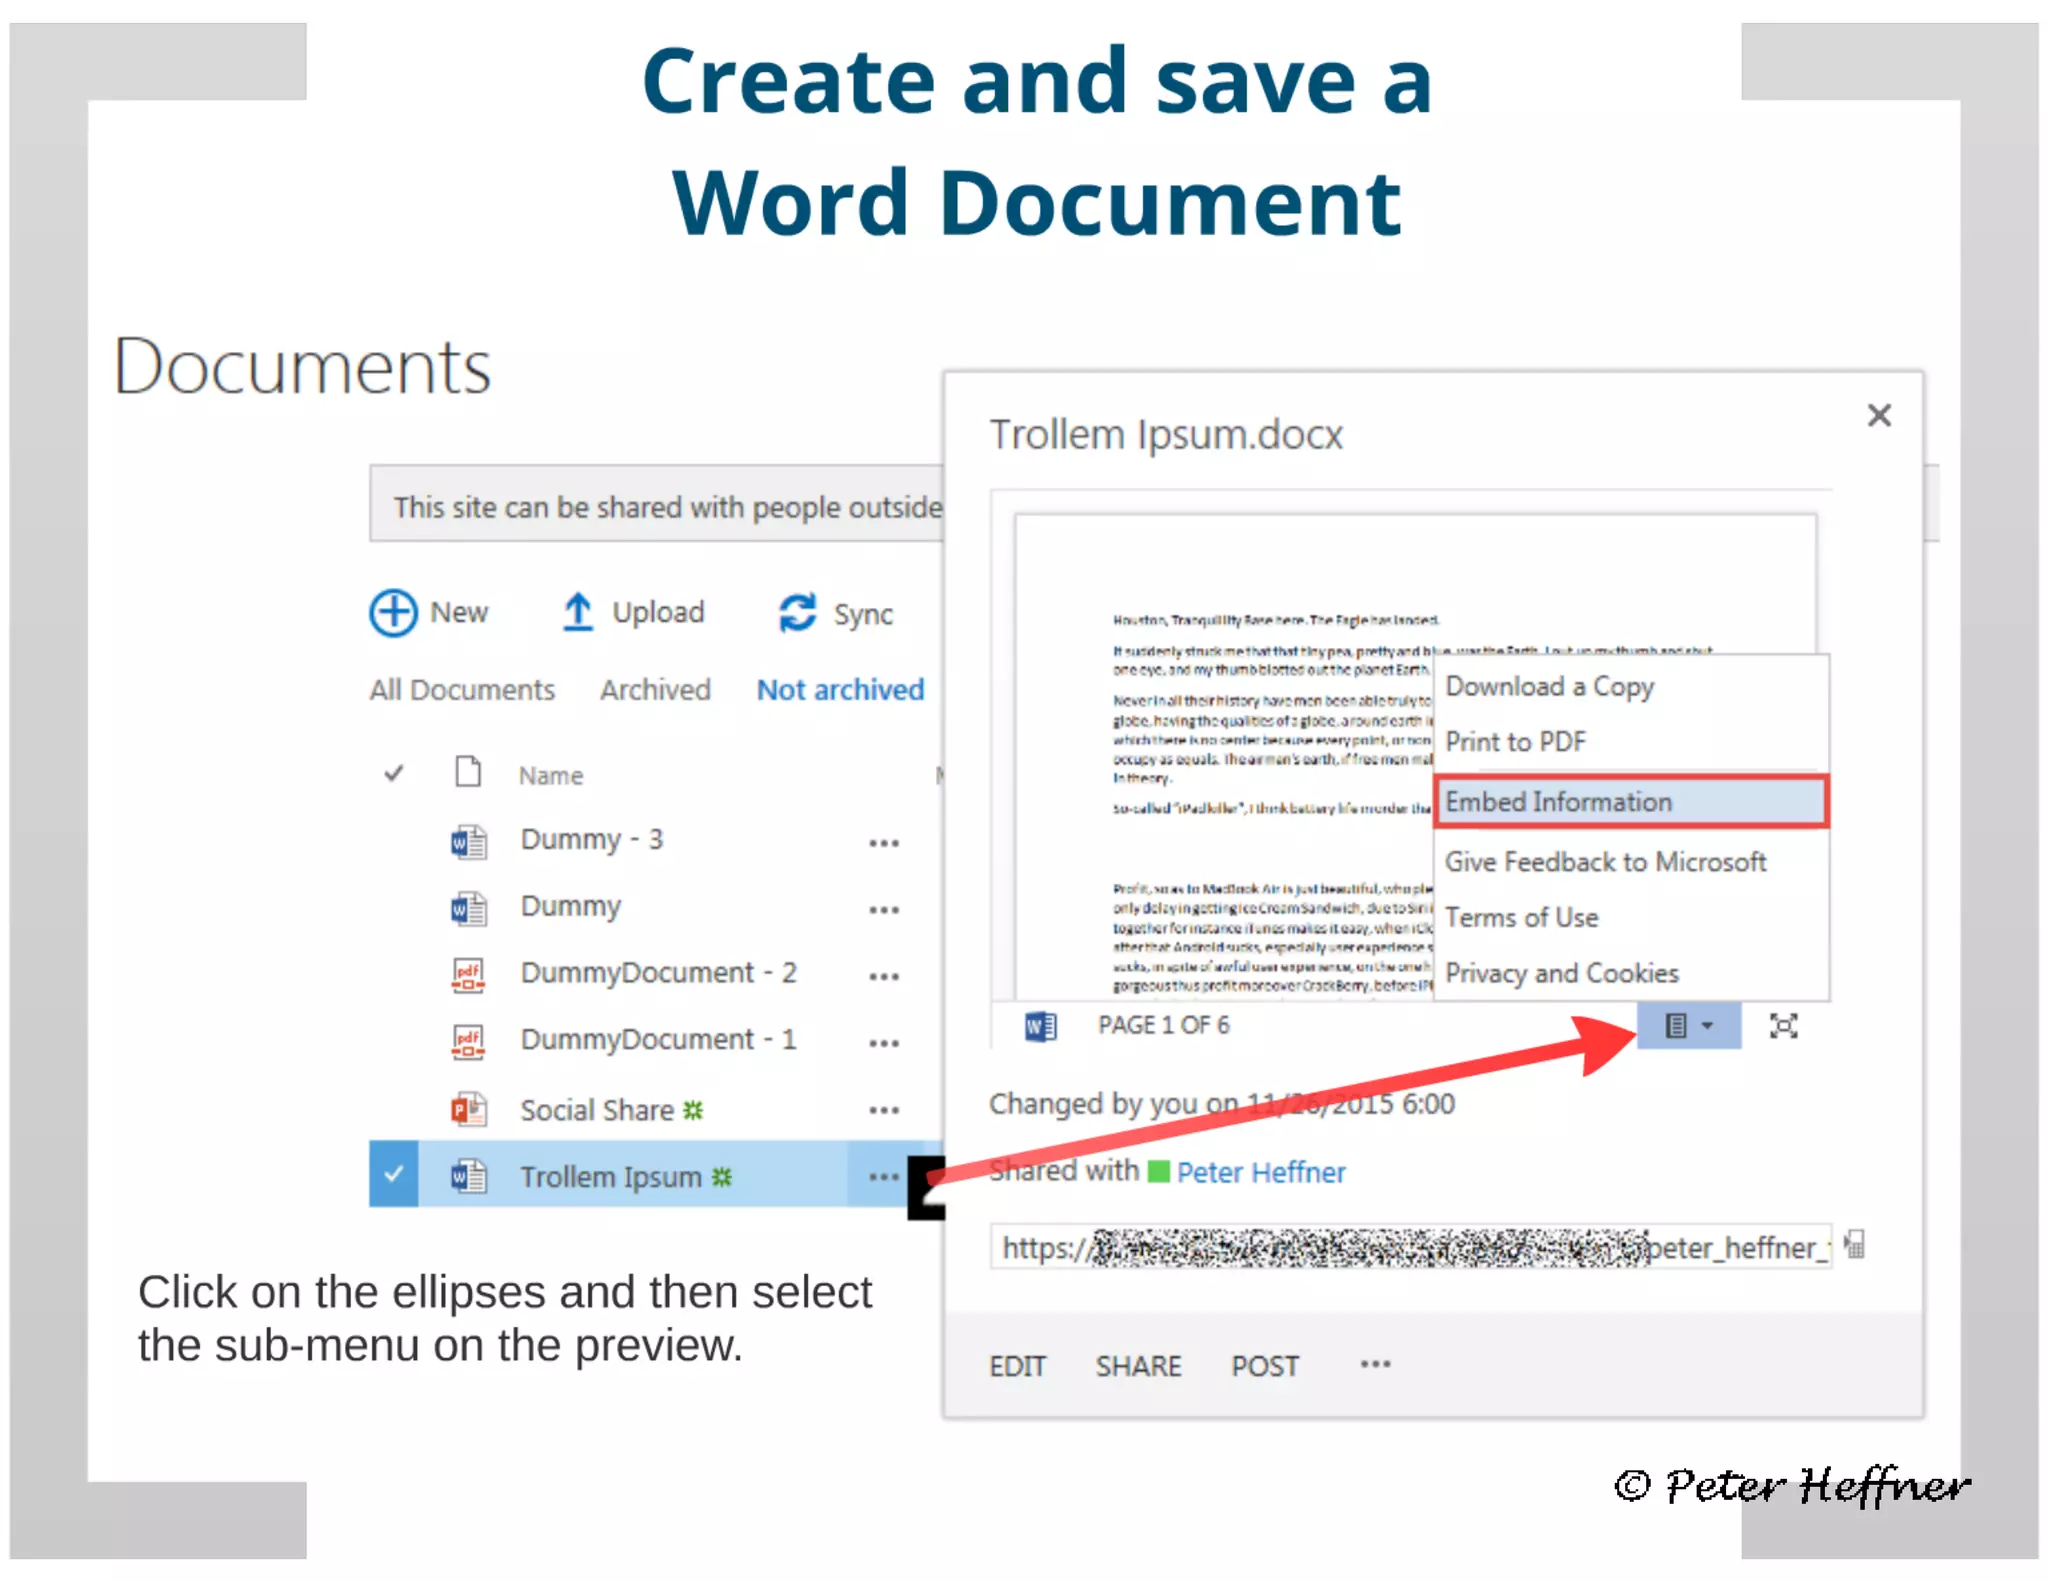Click the PDF icon beside DummyDocument - 1
The image size is (2048, 1582).
[x=468, y=1041]
